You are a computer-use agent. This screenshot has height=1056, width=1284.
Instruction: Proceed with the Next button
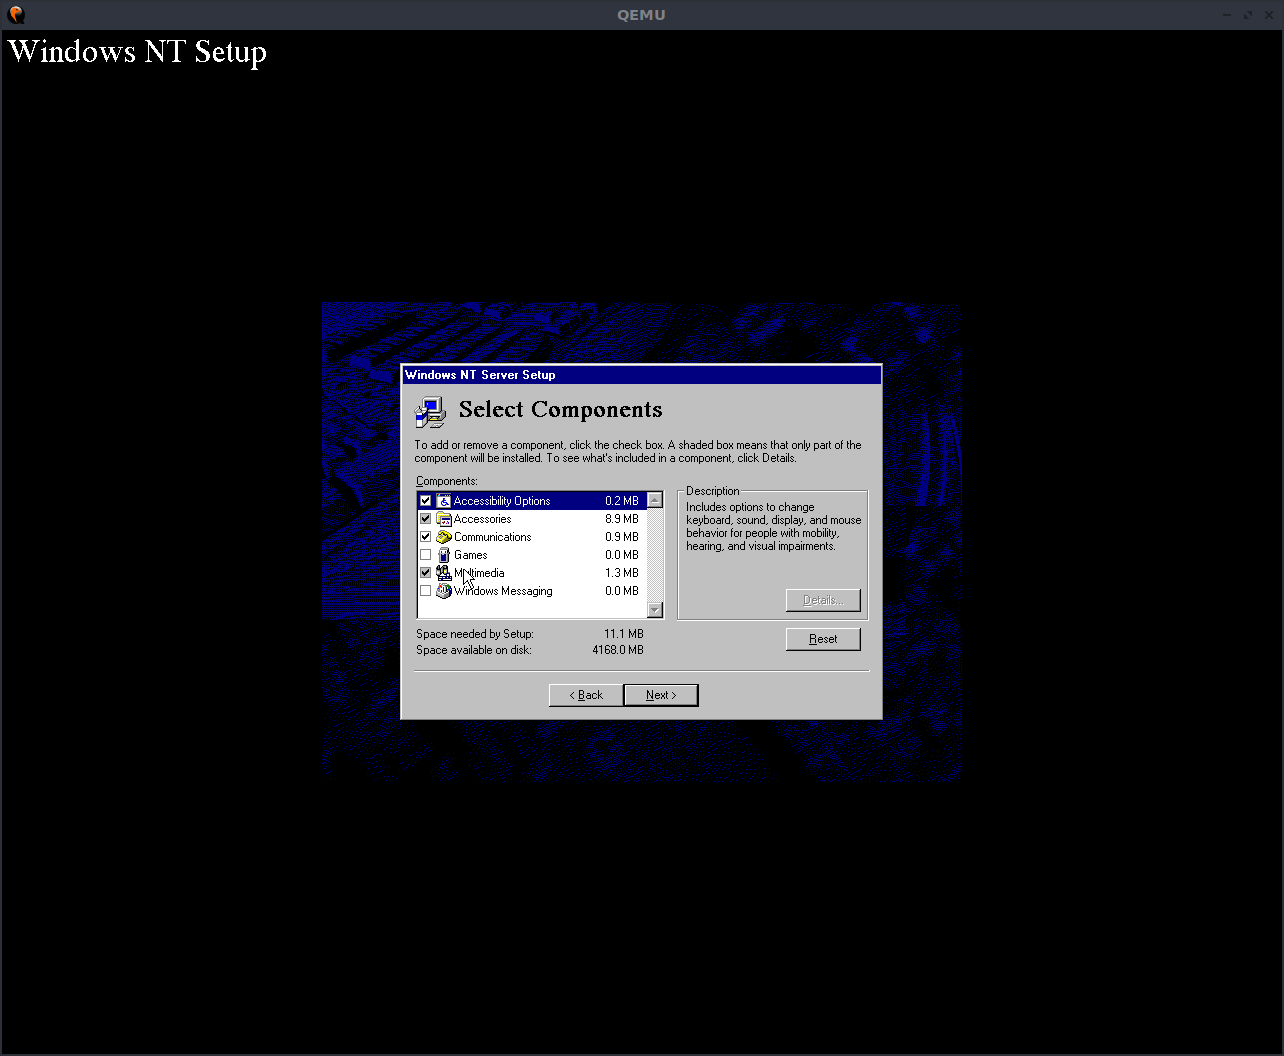[x=661, y=695]
